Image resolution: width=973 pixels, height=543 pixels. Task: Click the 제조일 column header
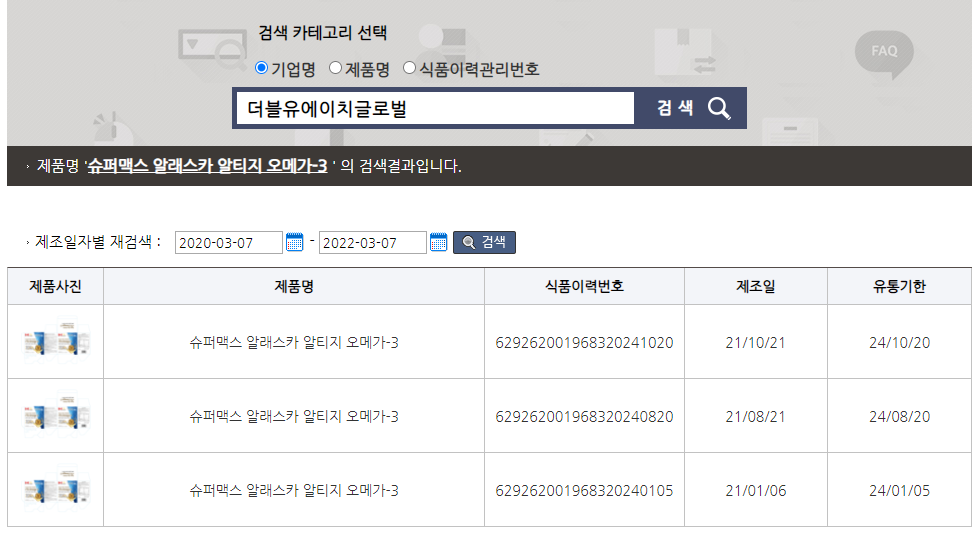[x=755, y=286]
